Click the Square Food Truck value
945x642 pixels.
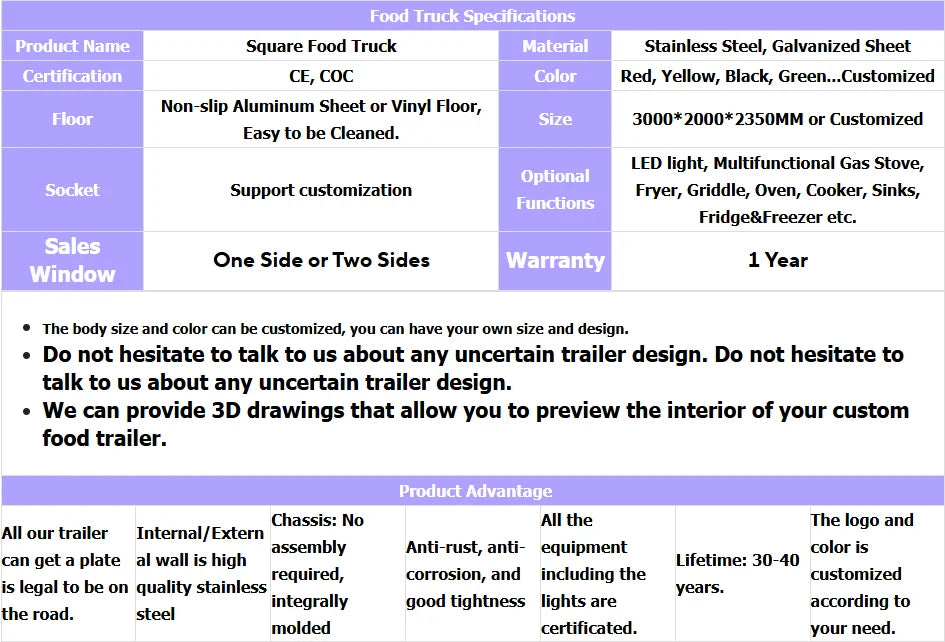[320, 46]
